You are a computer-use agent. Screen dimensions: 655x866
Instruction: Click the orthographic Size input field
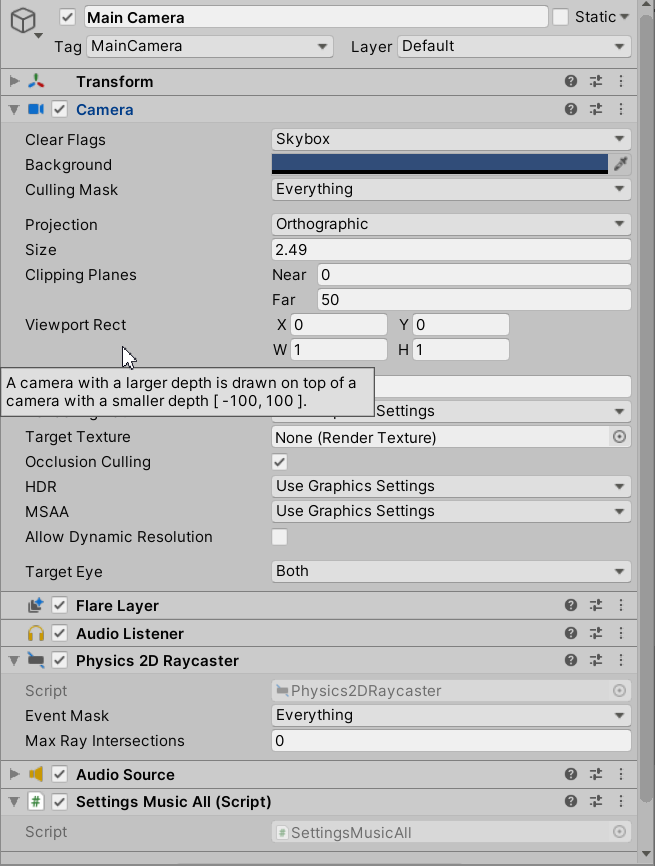(x=450, y=249)
